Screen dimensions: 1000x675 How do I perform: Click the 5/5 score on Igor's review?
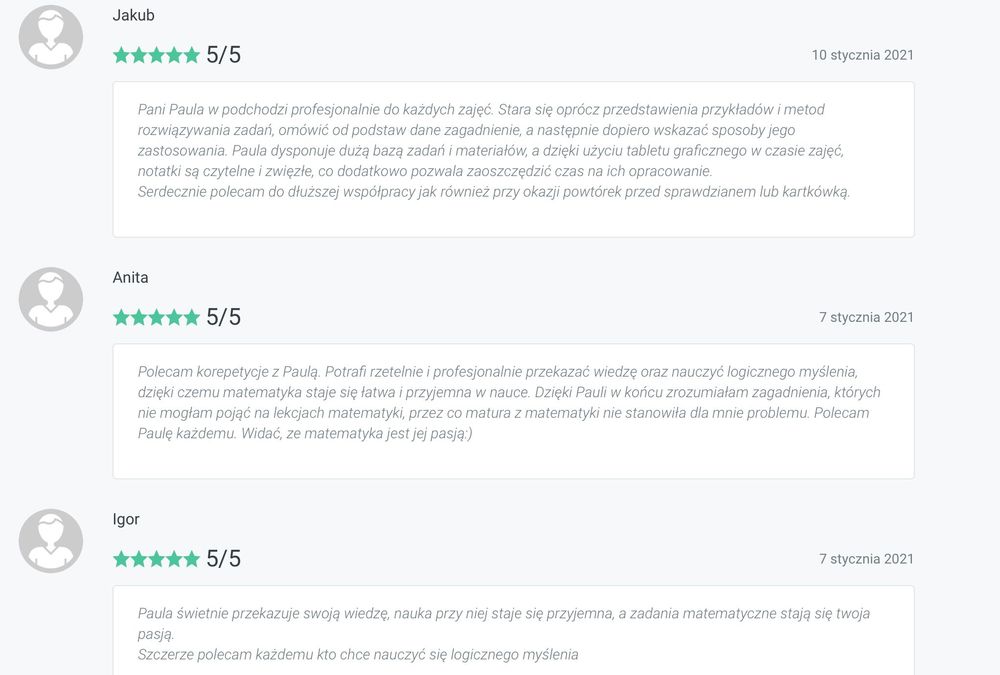coord(223,559)
